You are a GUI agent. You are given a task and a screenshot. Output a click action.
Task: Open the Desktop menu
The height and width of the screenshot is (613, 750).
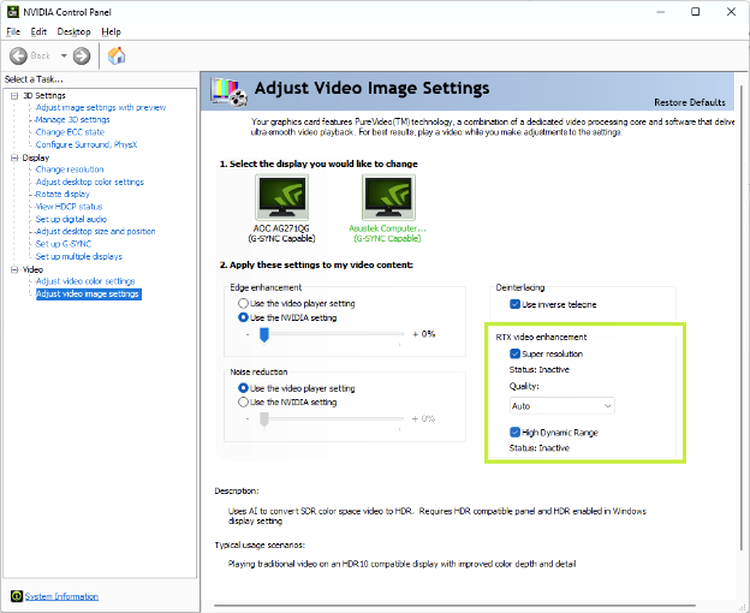coord(74,32)
